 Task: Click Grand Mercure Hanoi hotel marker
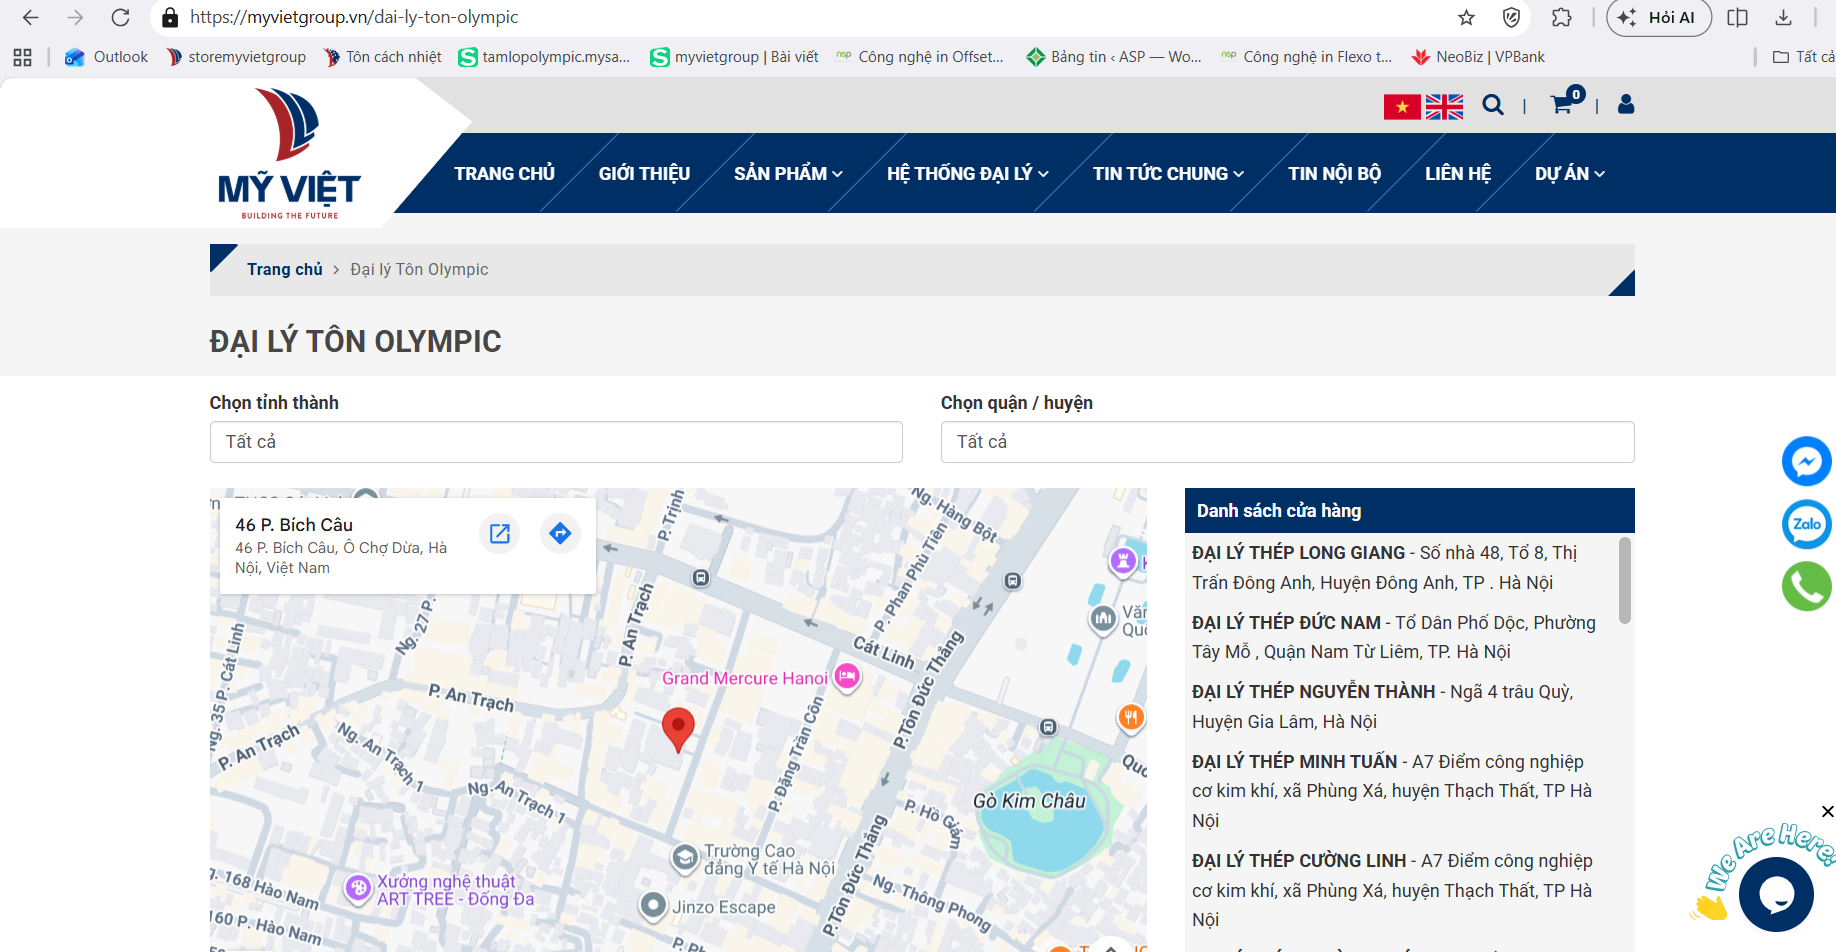coord(846,677)
